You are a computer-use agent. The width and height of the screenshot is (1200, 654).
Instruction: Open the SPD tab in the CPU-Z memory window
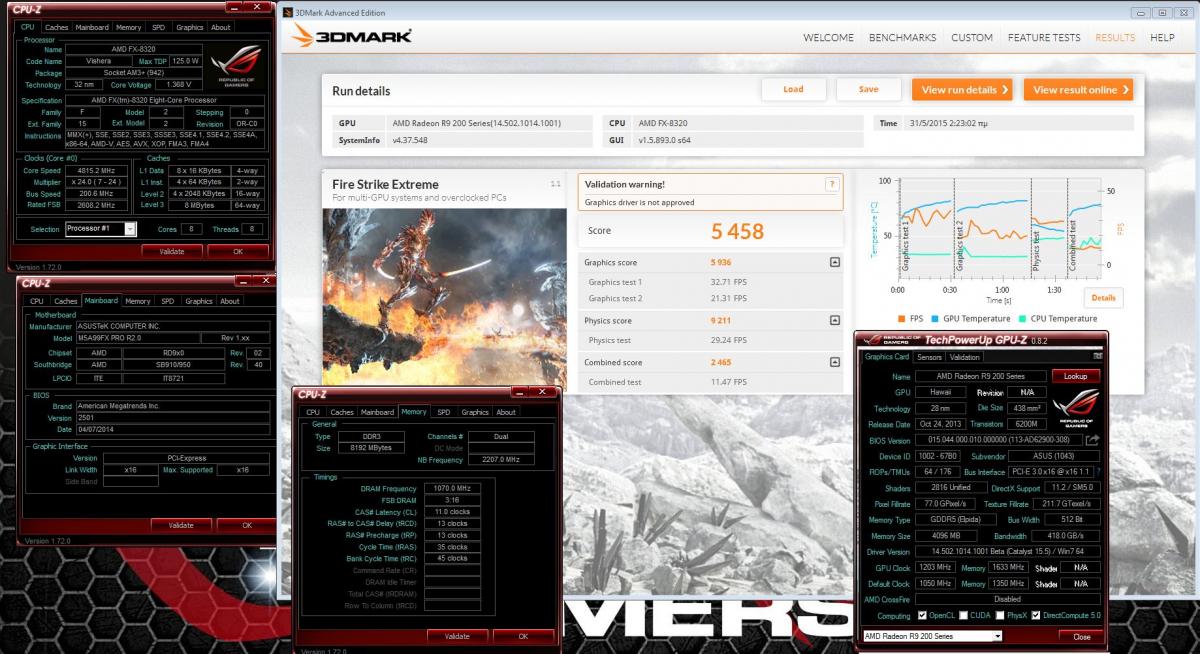pos(443,412)
